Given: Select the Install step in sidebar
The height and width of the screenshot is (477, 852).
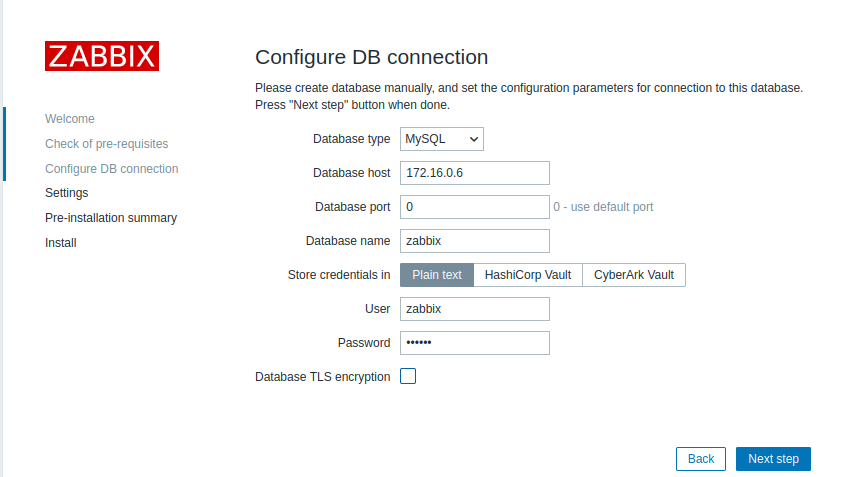Looking at the screenshot, I should click(x=61, y=243).
